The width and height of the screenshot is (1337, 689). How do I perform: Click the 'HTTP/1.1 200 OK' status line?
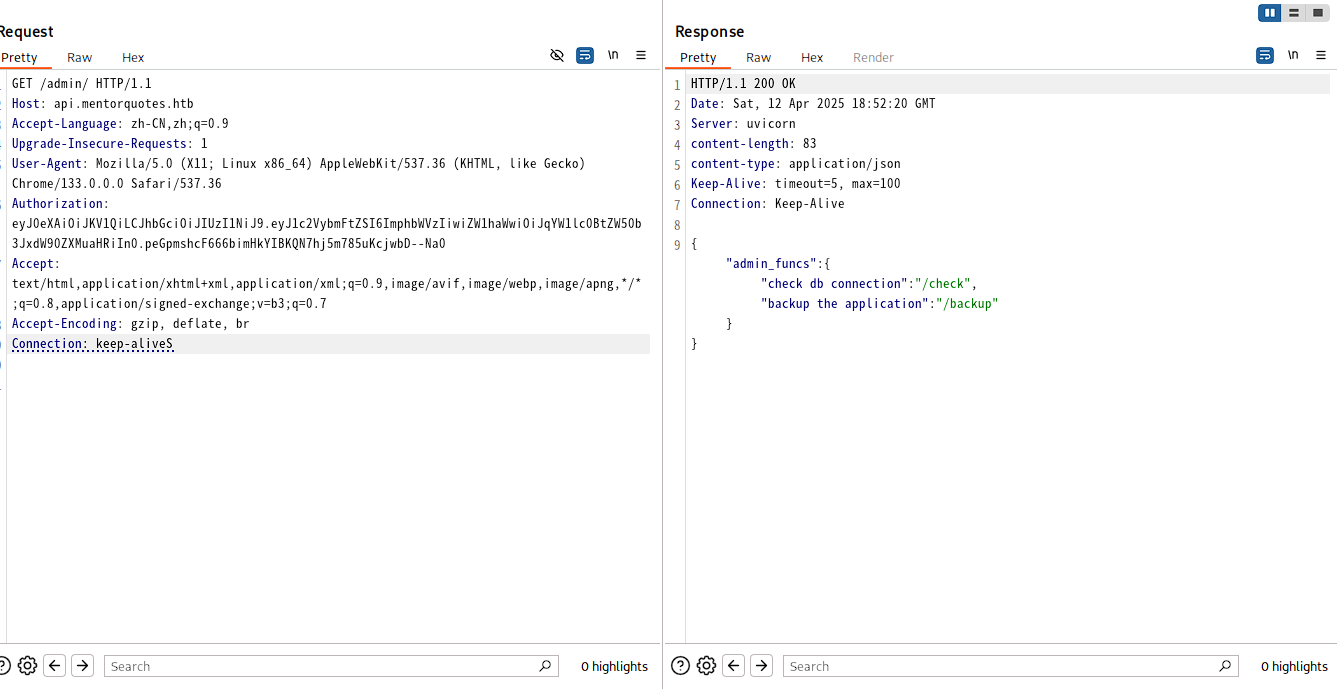(x=743, y=84)
